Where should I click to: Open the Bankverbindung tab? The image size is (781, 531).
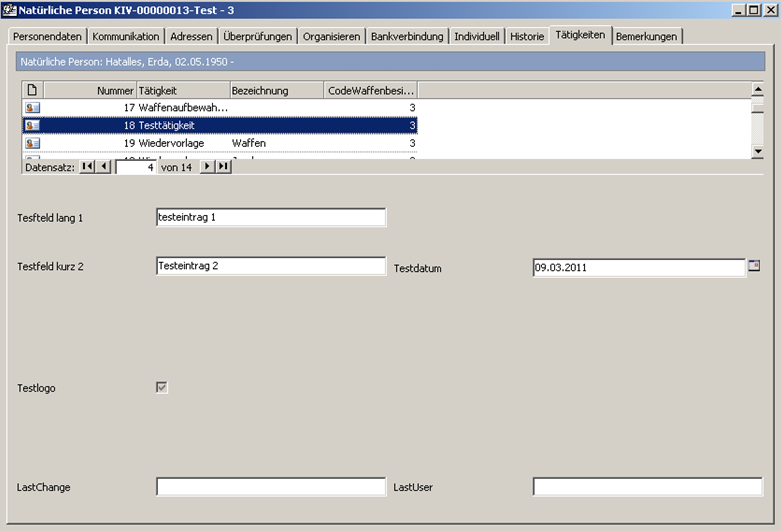[406, 36]
